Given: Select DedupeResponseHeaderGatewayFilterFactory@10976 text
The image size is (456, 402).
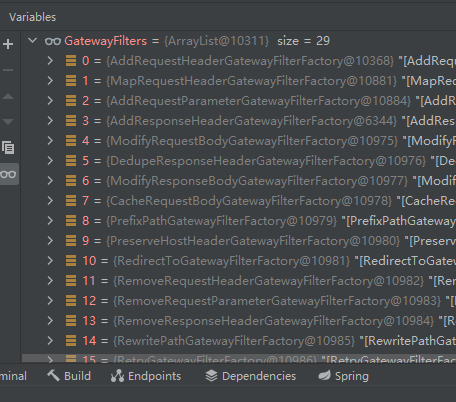Looking at the screenshot, I should (266, 161).
